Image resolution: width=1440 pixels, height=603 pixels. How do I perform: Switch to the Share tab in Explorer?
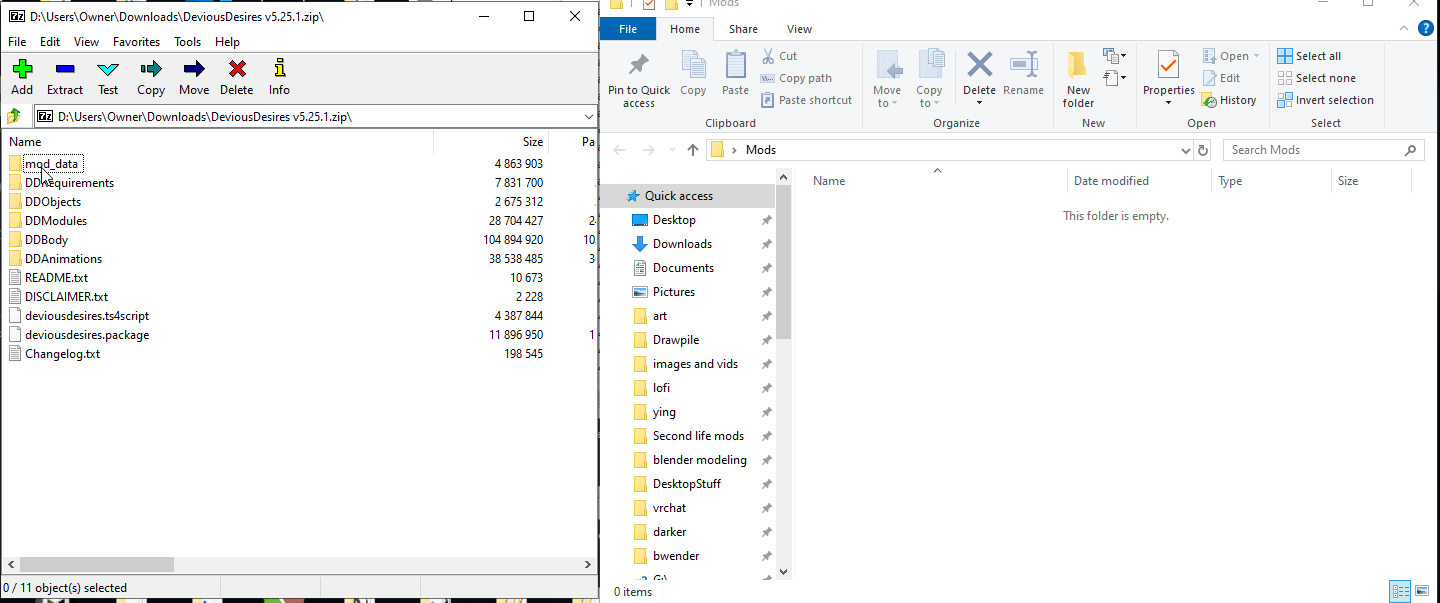(743, 29)
